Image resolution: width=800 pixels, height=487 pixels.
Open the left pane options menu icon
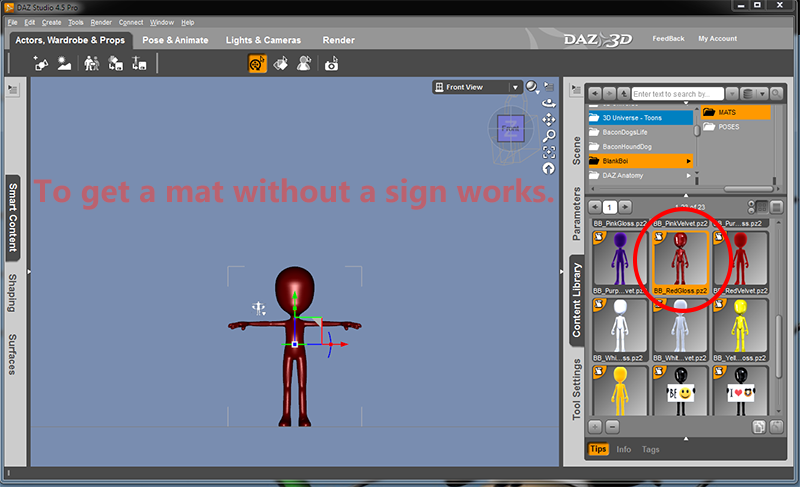(x=13, y=90)
